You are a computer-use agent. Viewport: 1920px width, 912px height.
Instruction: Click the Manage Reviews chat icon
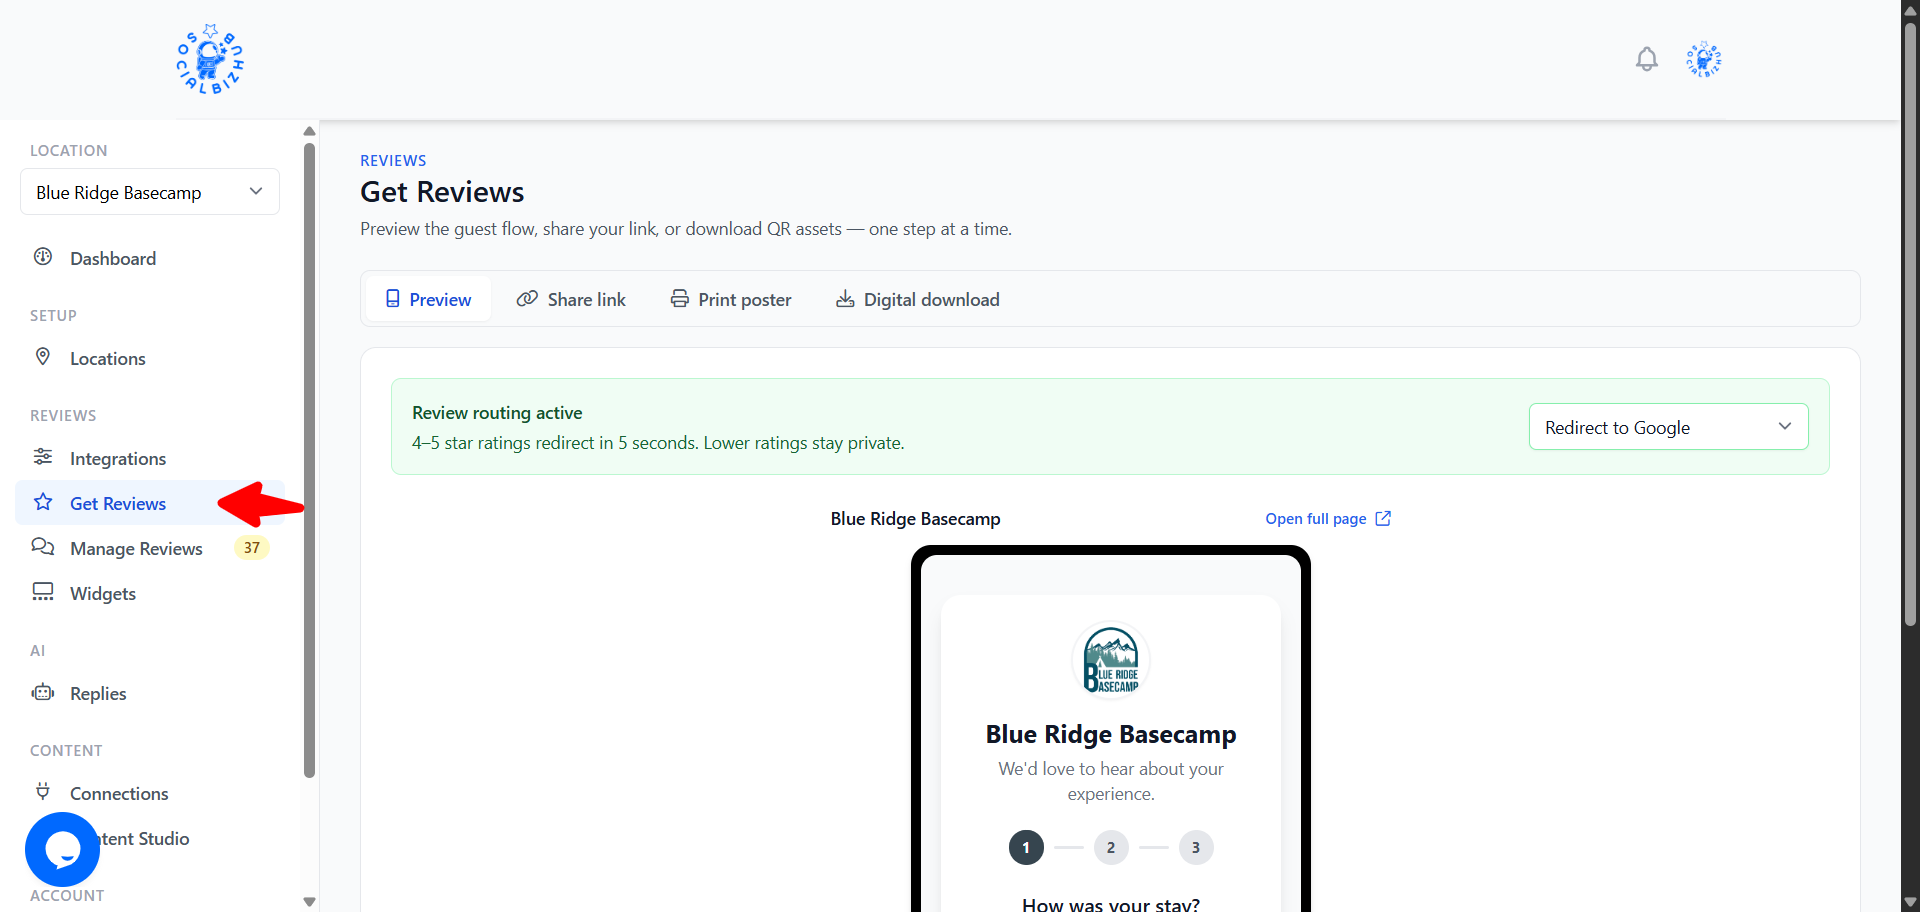(43, 547)
